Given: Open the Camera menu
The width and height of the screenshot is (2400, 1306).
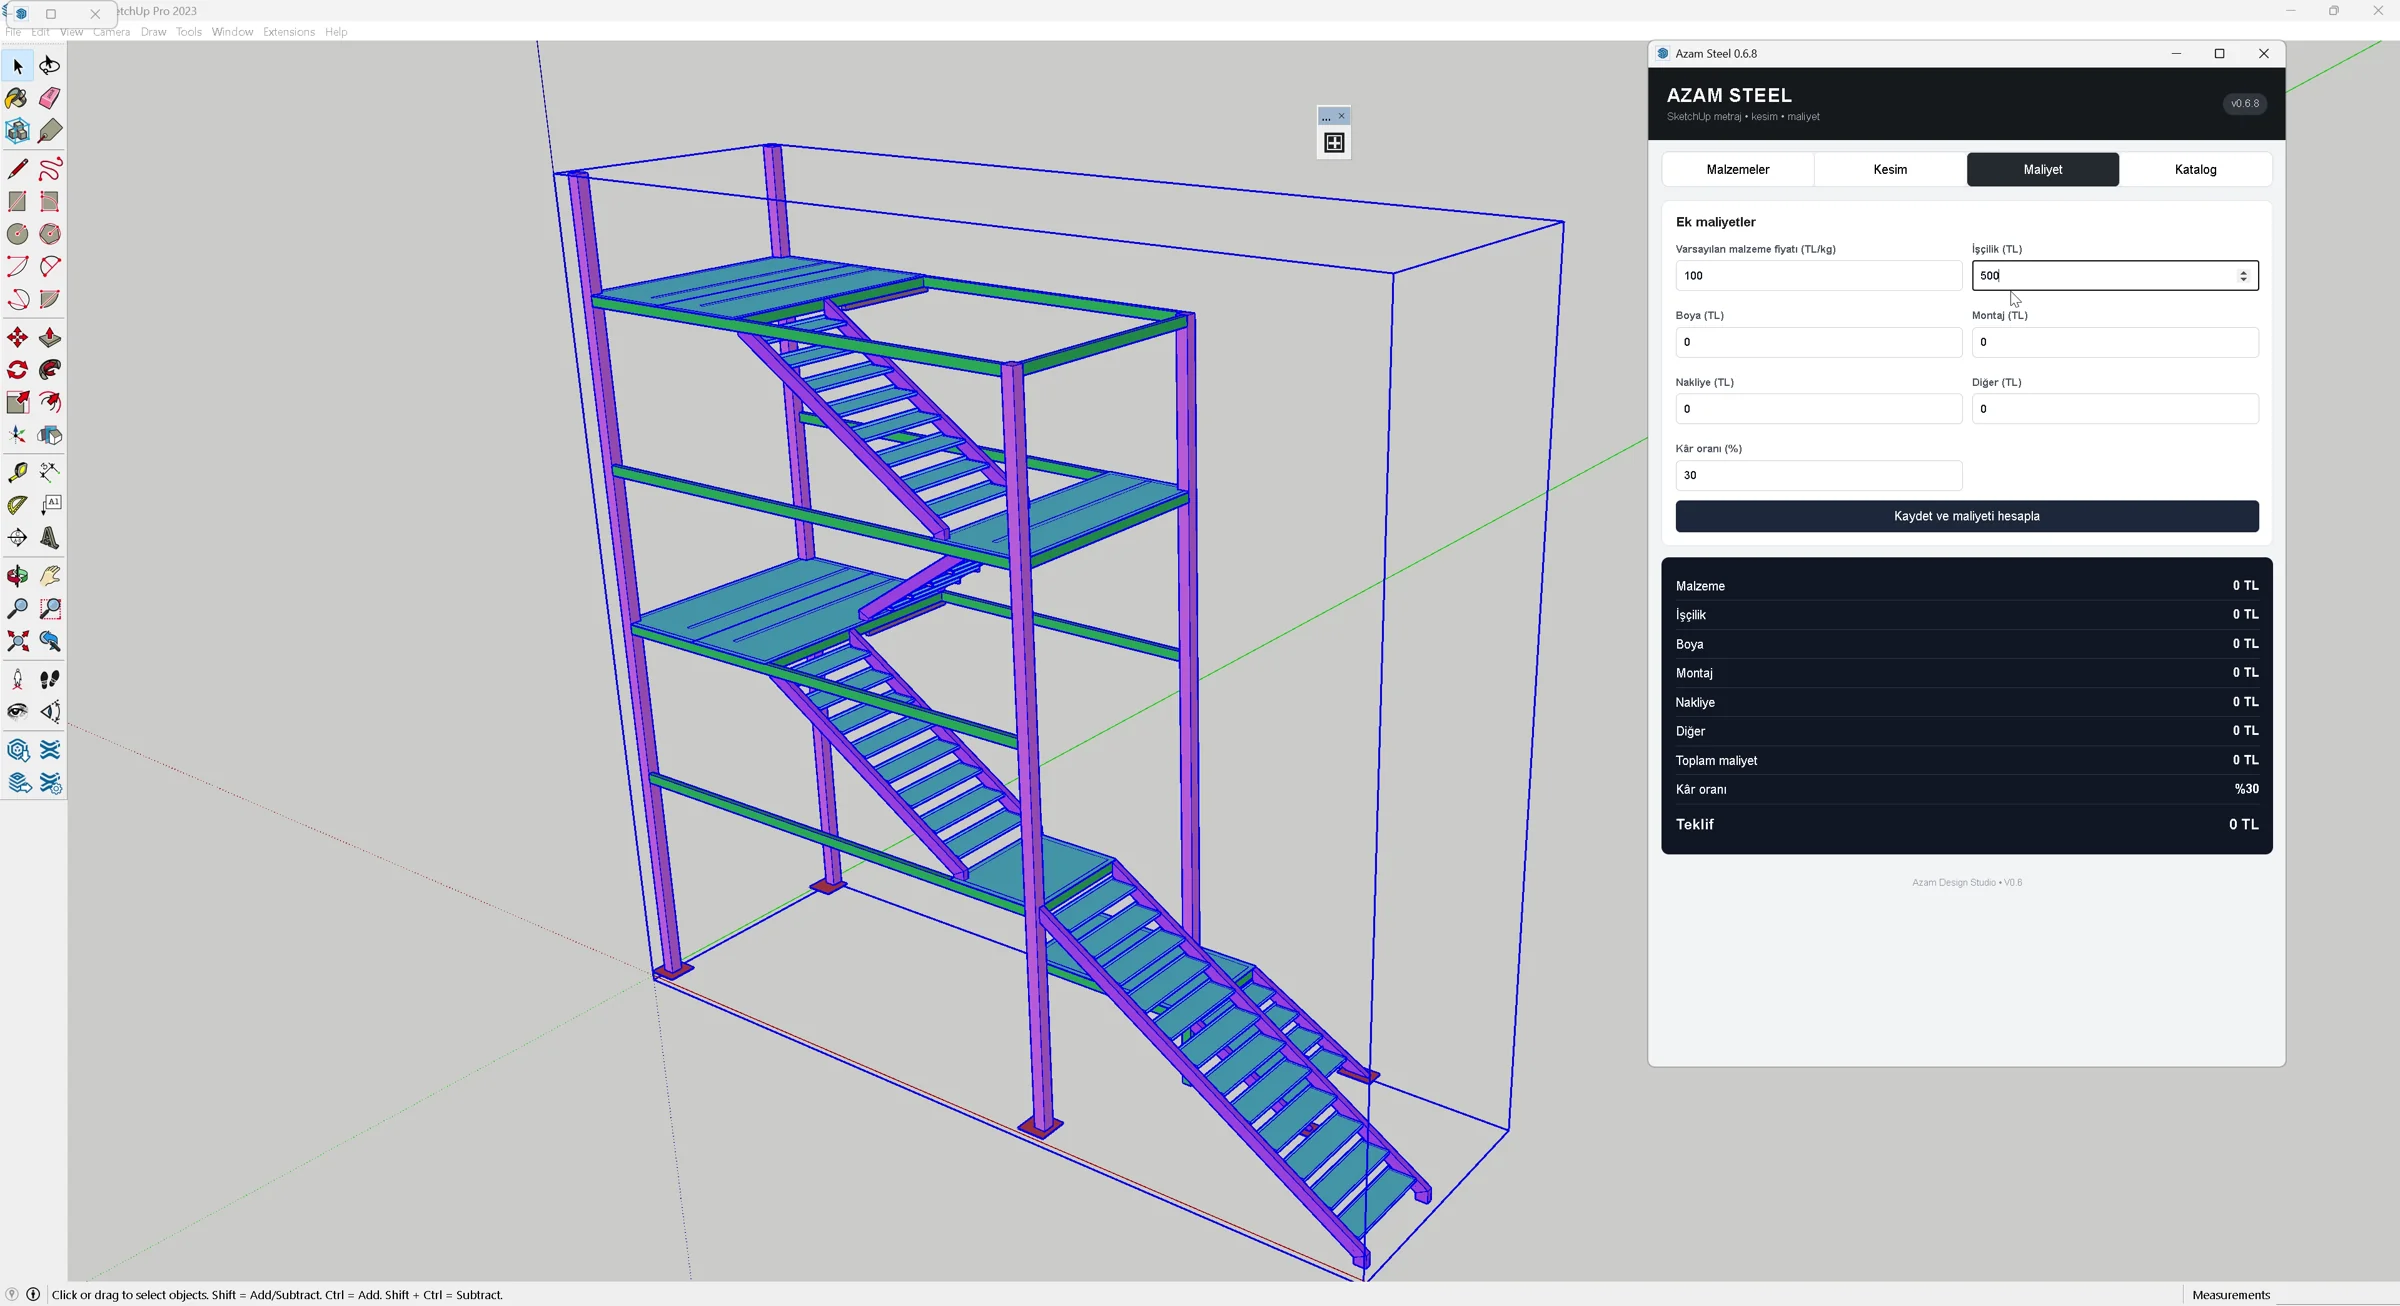Looking at the screenshot, I should click(x=112, y=32).
